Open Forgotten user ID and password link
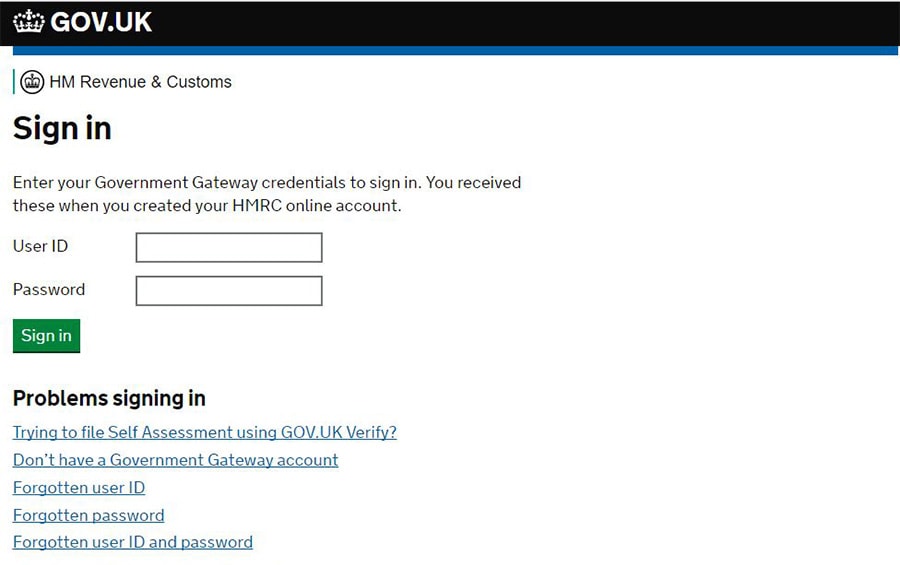The image size is (900, 565). (x=133, y=542)
